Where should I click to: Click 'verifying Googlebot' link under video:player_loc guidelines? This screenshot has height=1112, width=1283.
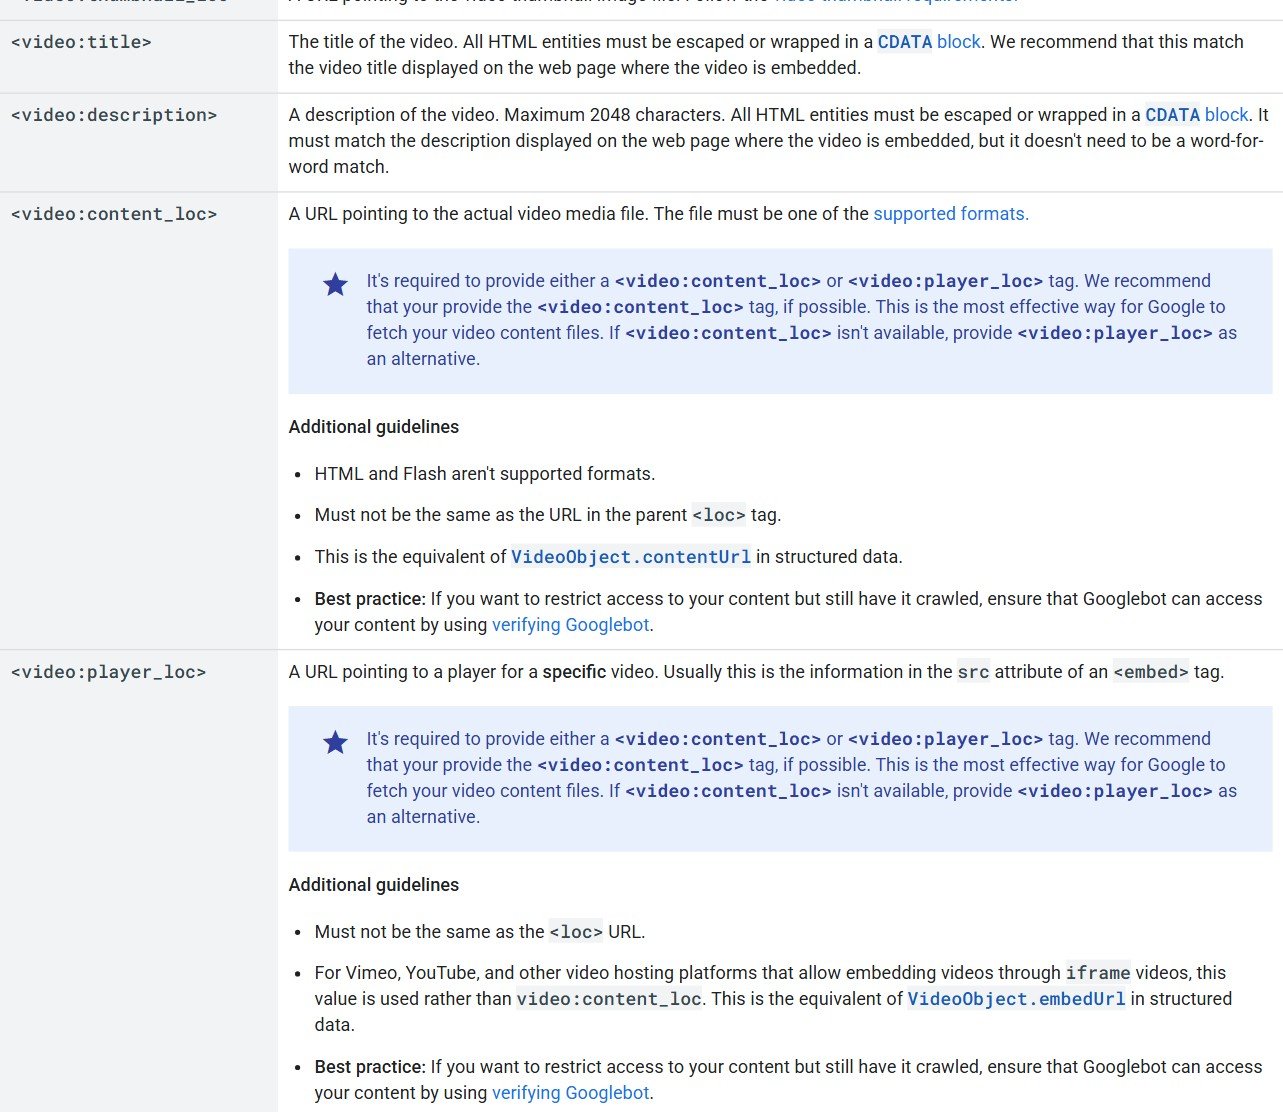tap(571, 1093)
